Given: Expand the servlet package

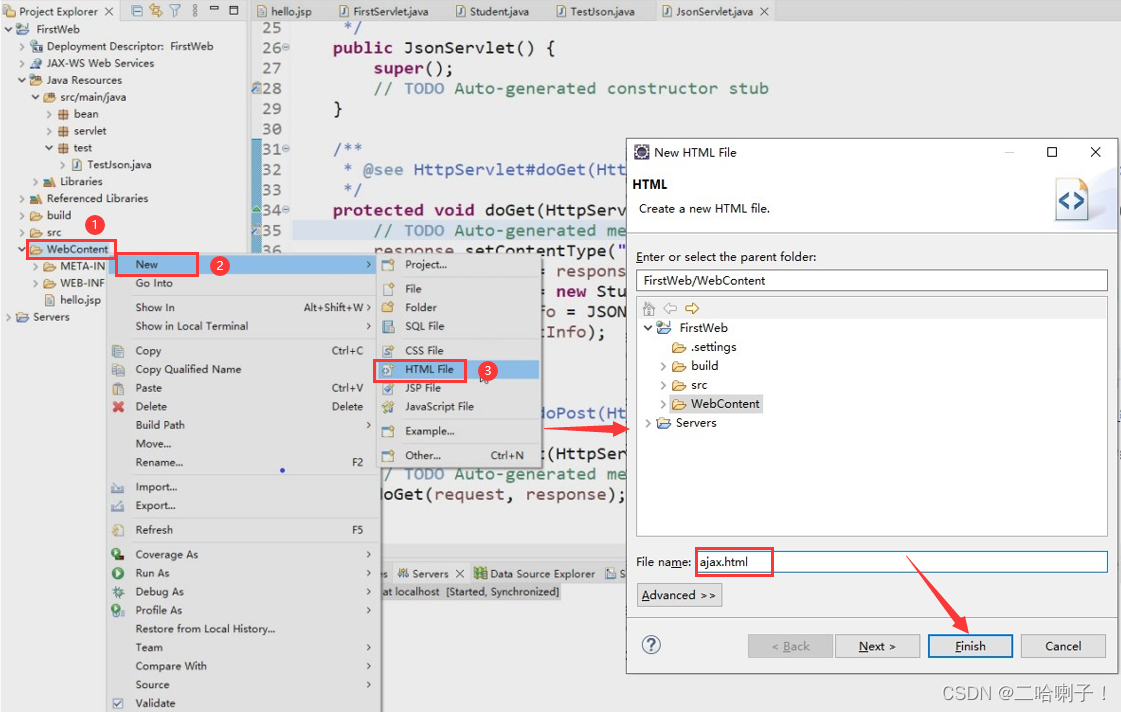Looking at the screenshot, I should [x=49, y=132].
